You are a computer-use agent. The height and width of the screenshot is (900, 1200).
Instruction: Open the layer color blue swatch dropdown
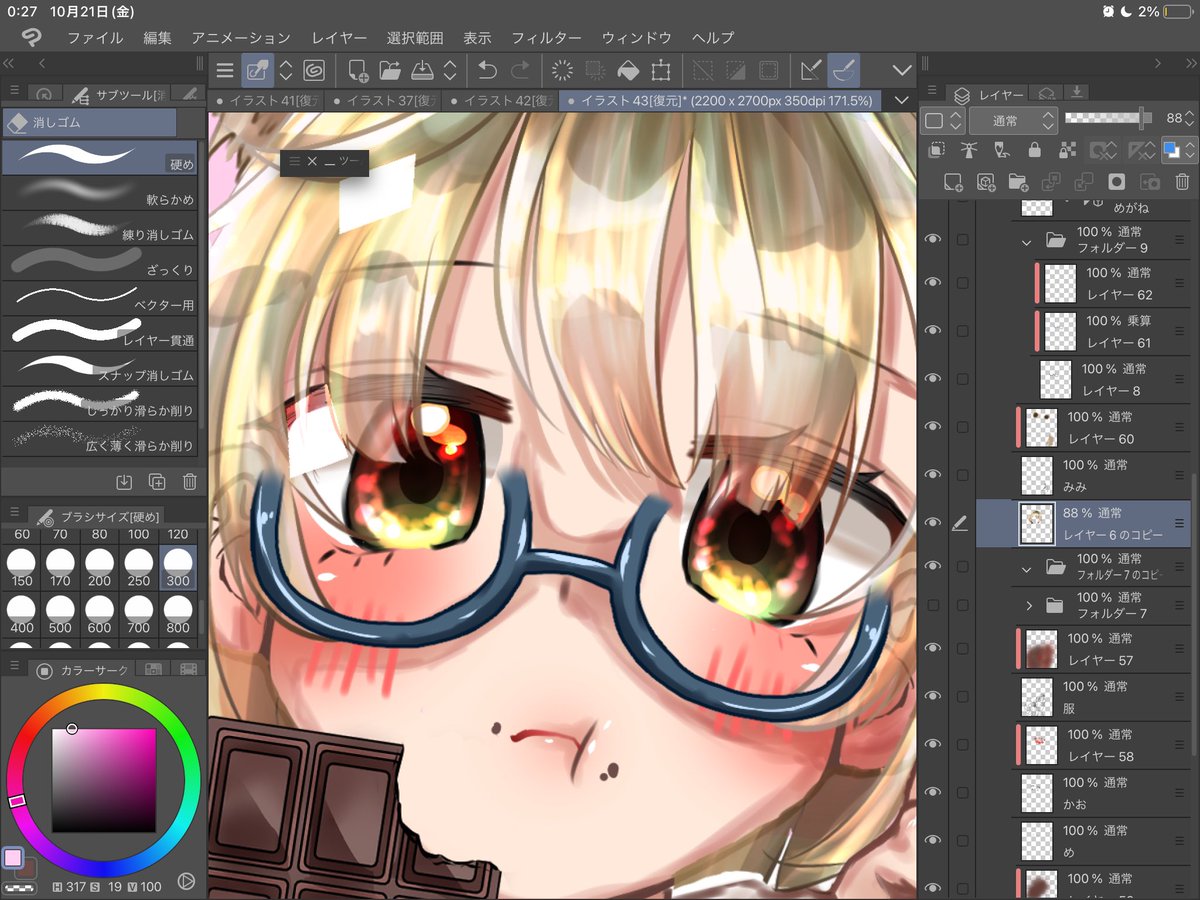[x=1179, y=150]
